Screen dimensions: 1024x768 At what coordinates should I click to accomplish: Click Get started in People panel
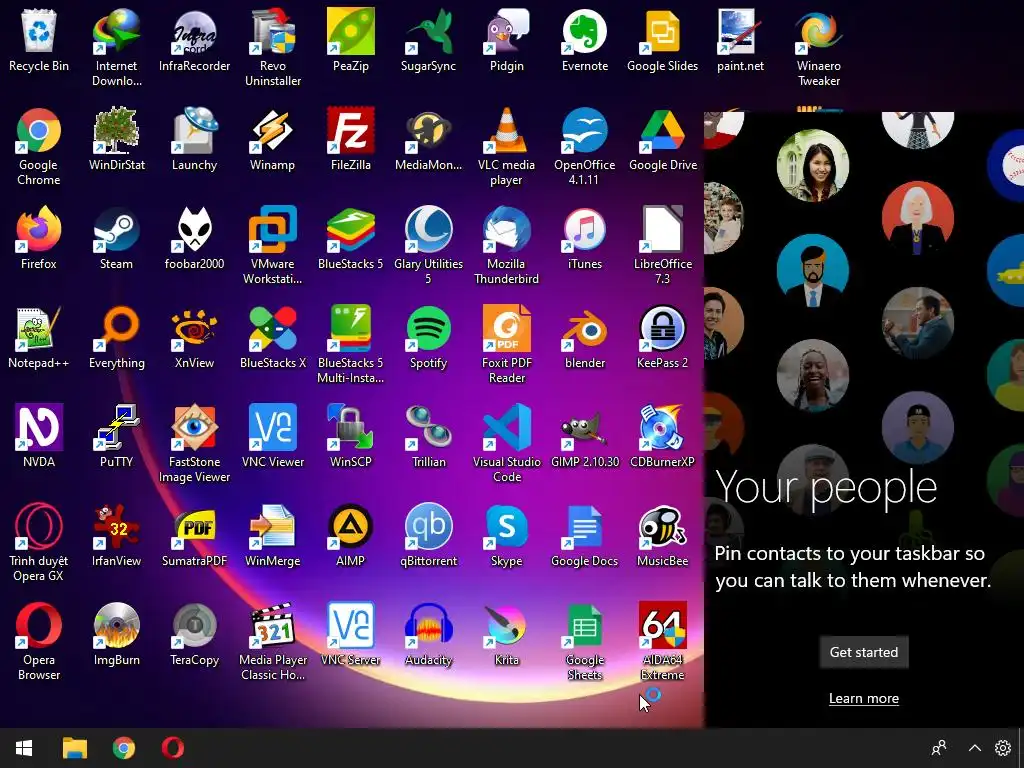pyautogui.click(x=863, y=652)
